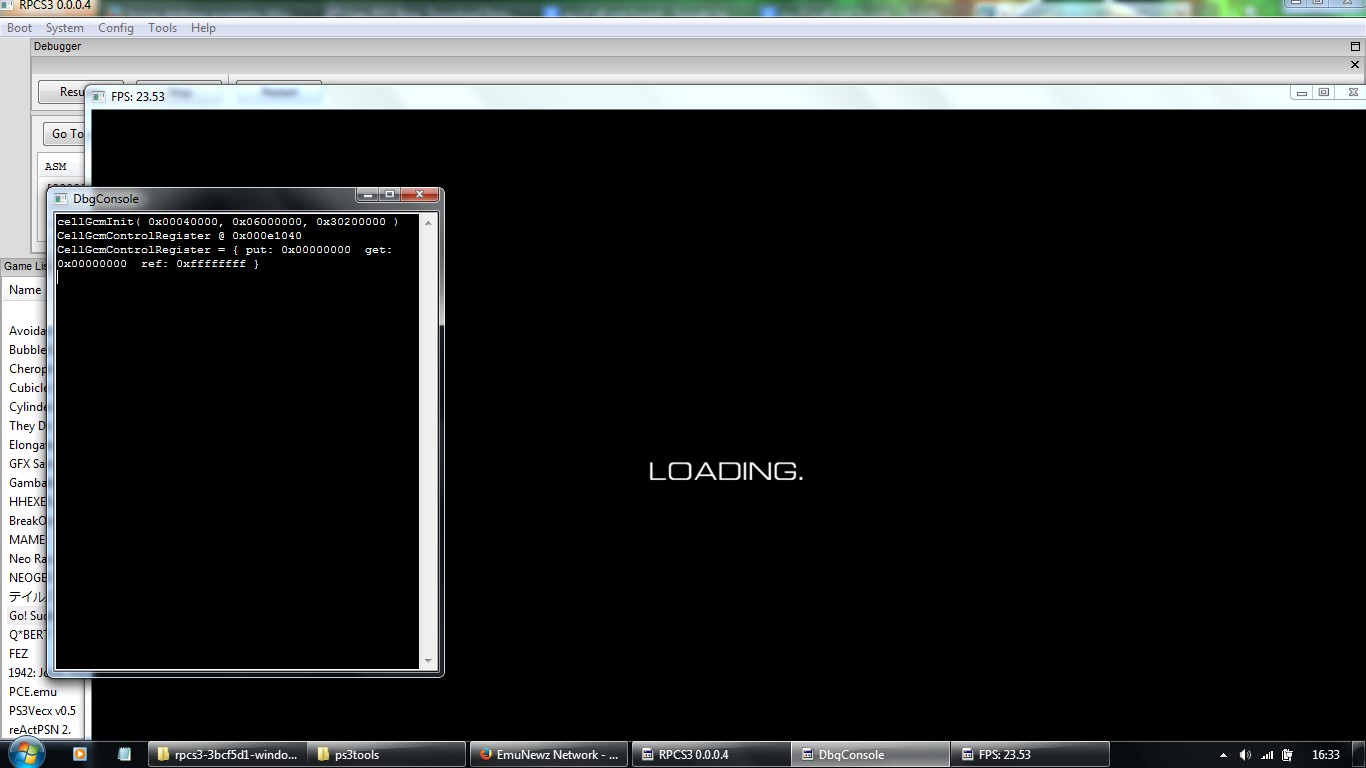Select the Go! Su entry in the game list

pos(27,616)
